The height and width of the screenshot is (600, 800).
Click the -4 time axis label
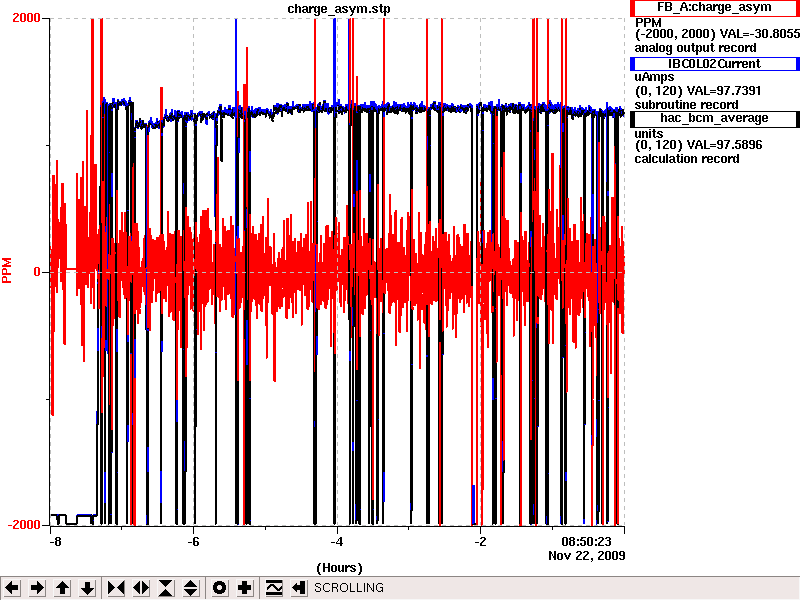[337, 541]
